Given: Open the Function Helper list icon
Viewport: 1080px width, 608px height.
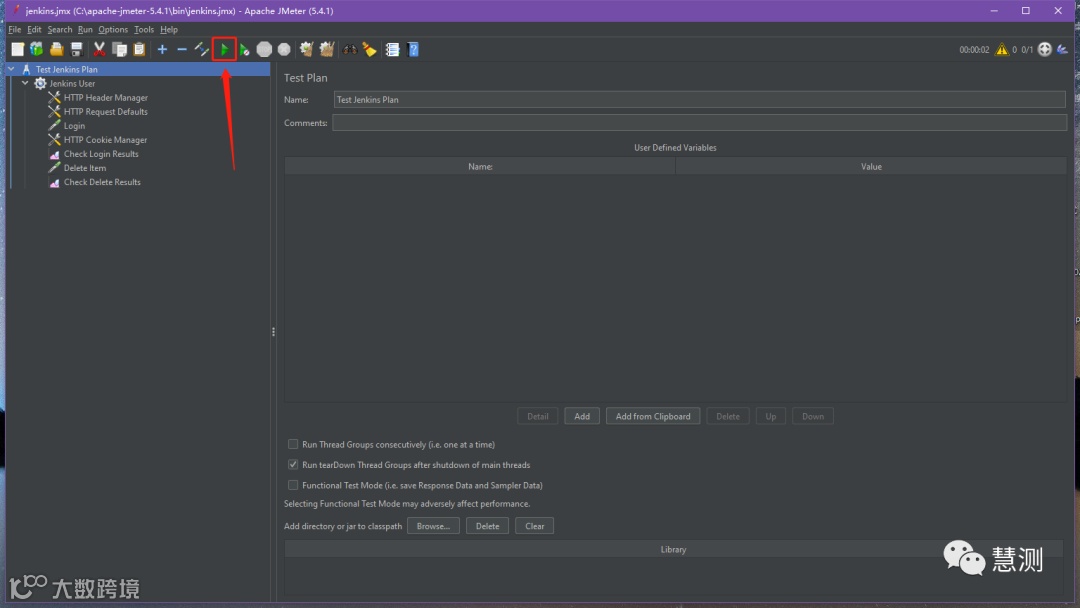Looking at the screenshot, I should point(393,49).
